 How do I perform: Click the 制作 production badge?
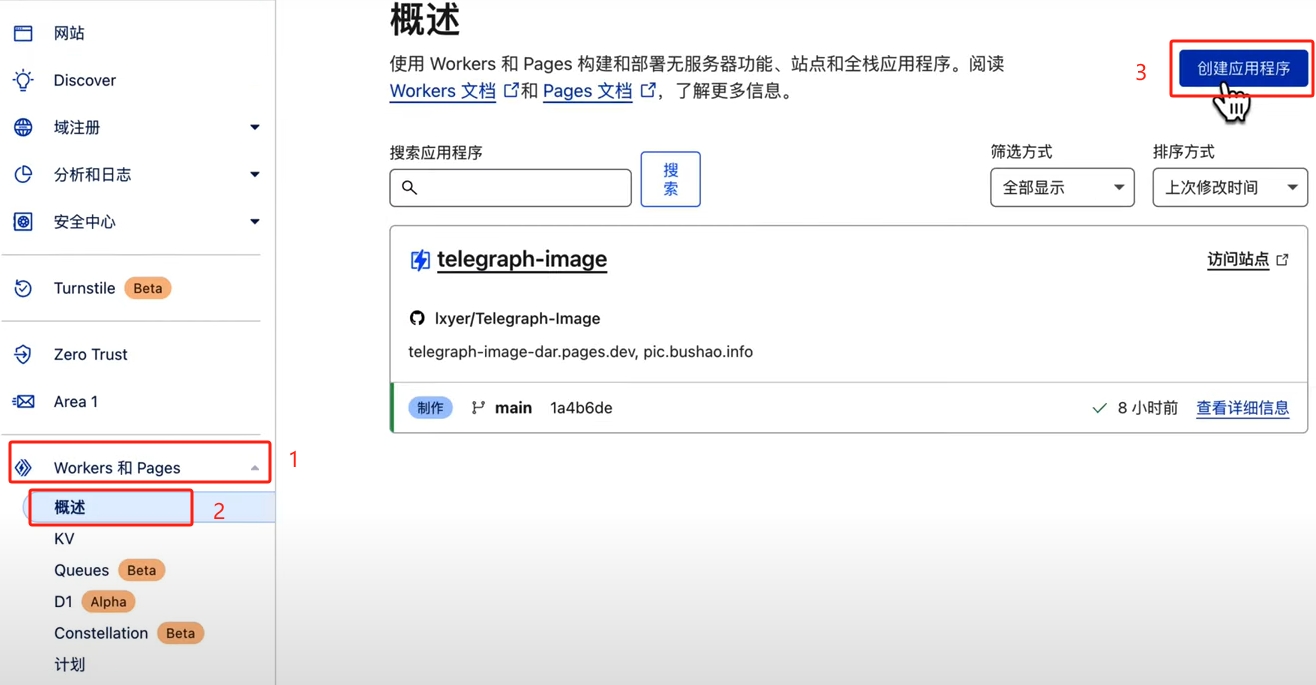[430, 408]
